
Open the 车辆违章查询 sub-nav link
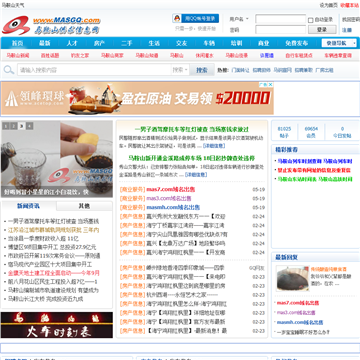[x=338, y=56]
